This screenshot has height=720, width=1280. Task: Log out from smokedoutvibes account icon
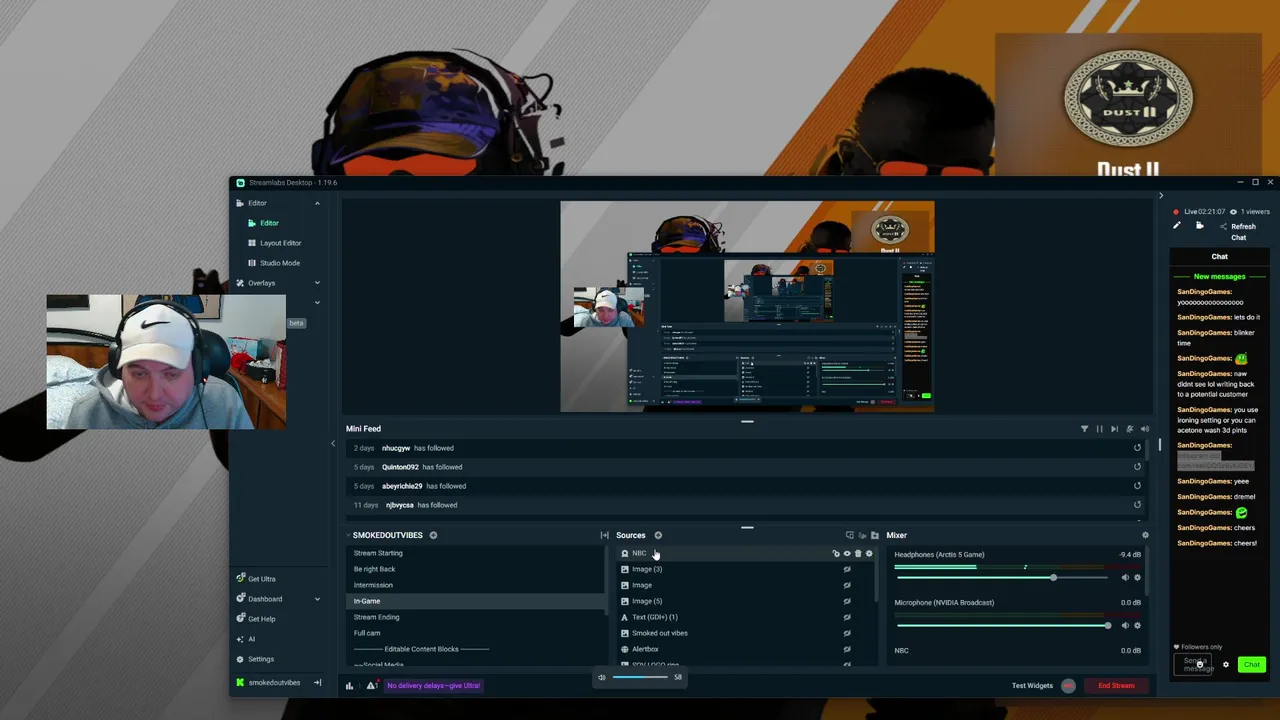[317, 683]
